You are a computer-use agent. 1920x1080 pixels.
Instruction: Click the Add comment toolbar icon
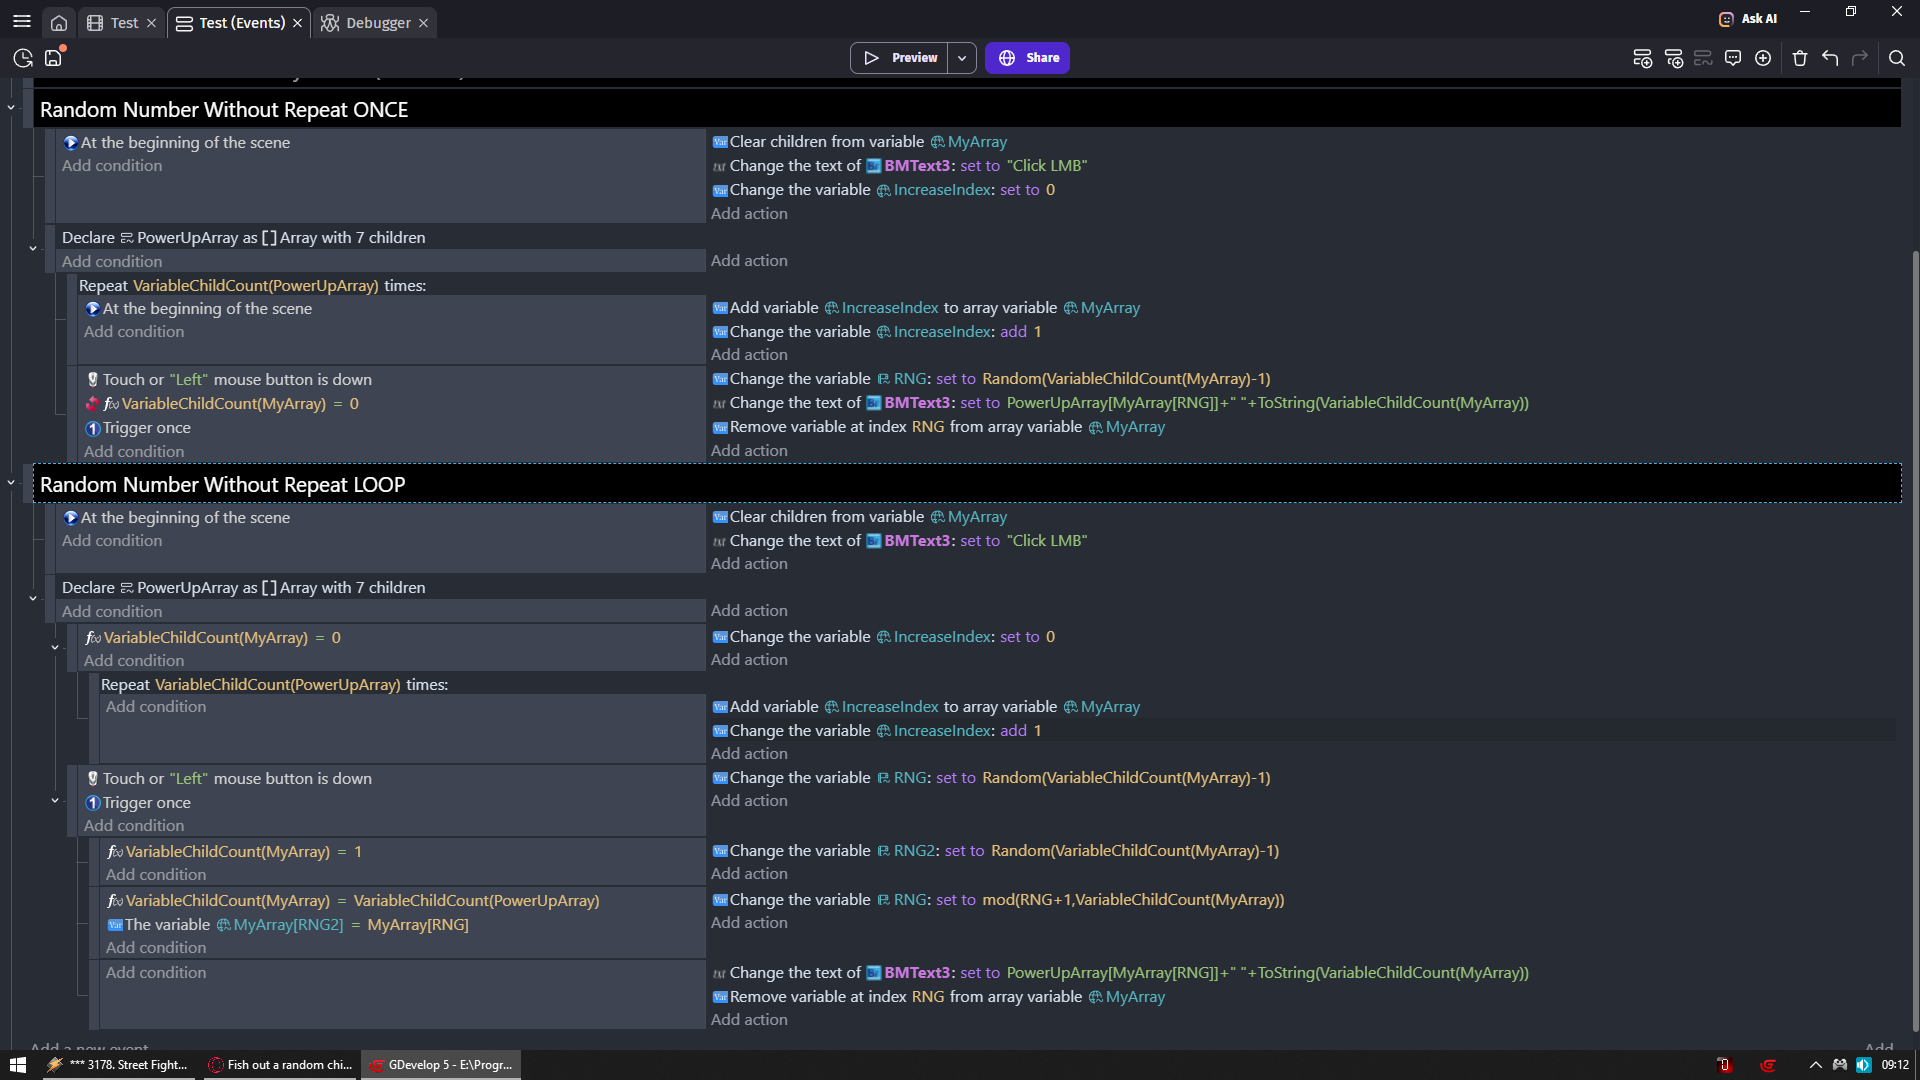(1733, 58)
